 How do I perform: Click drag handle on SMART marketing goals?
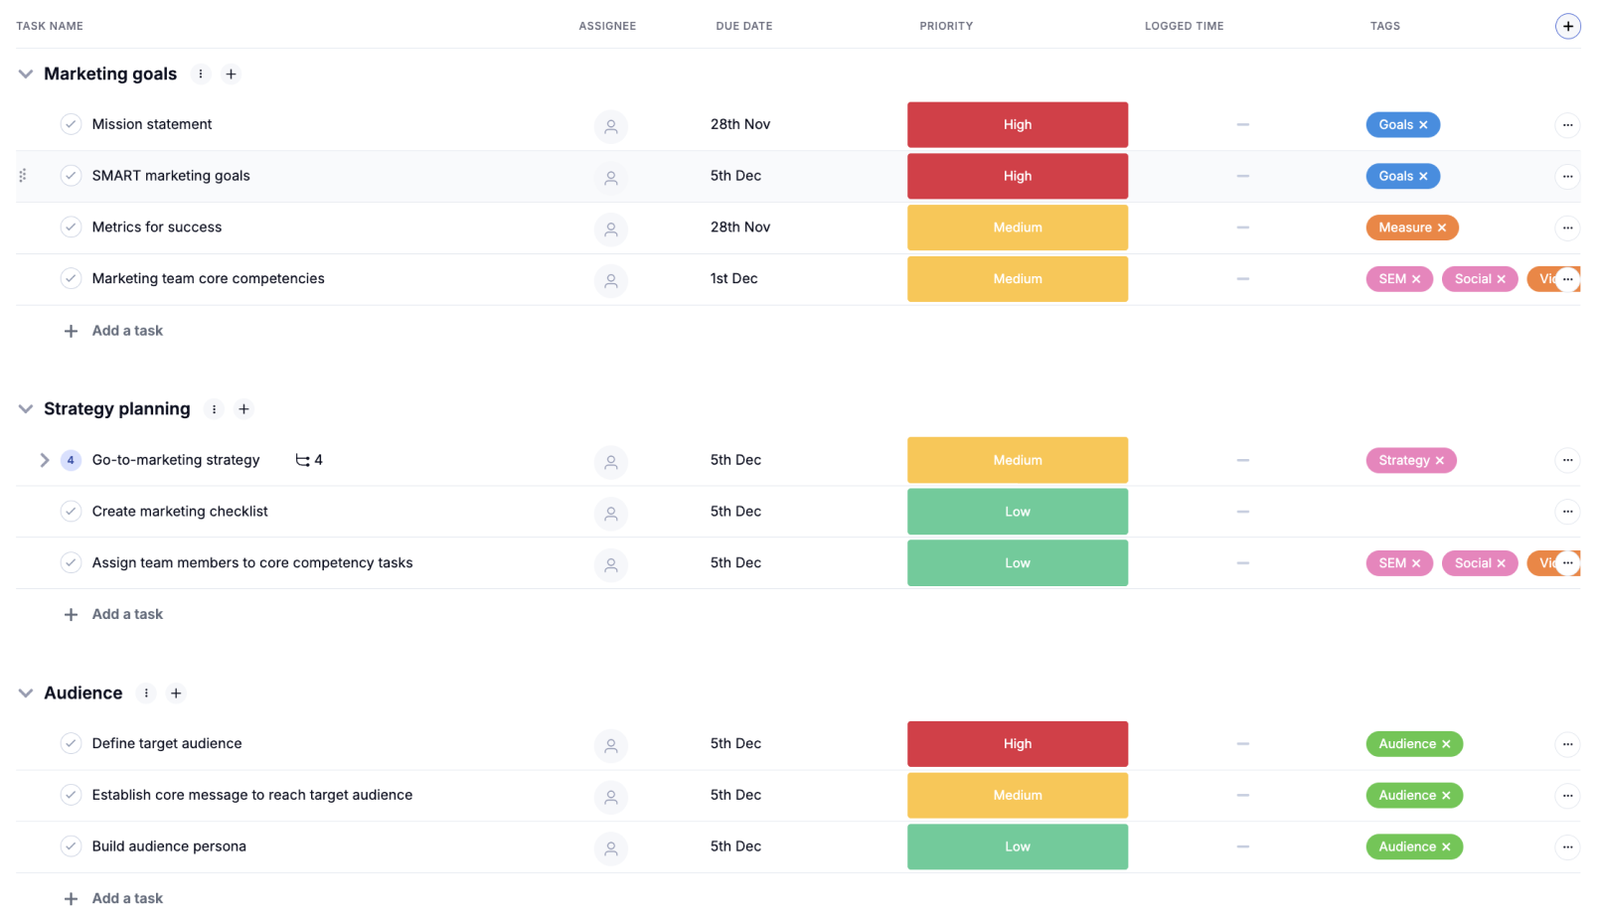click(x=23, y=176)
